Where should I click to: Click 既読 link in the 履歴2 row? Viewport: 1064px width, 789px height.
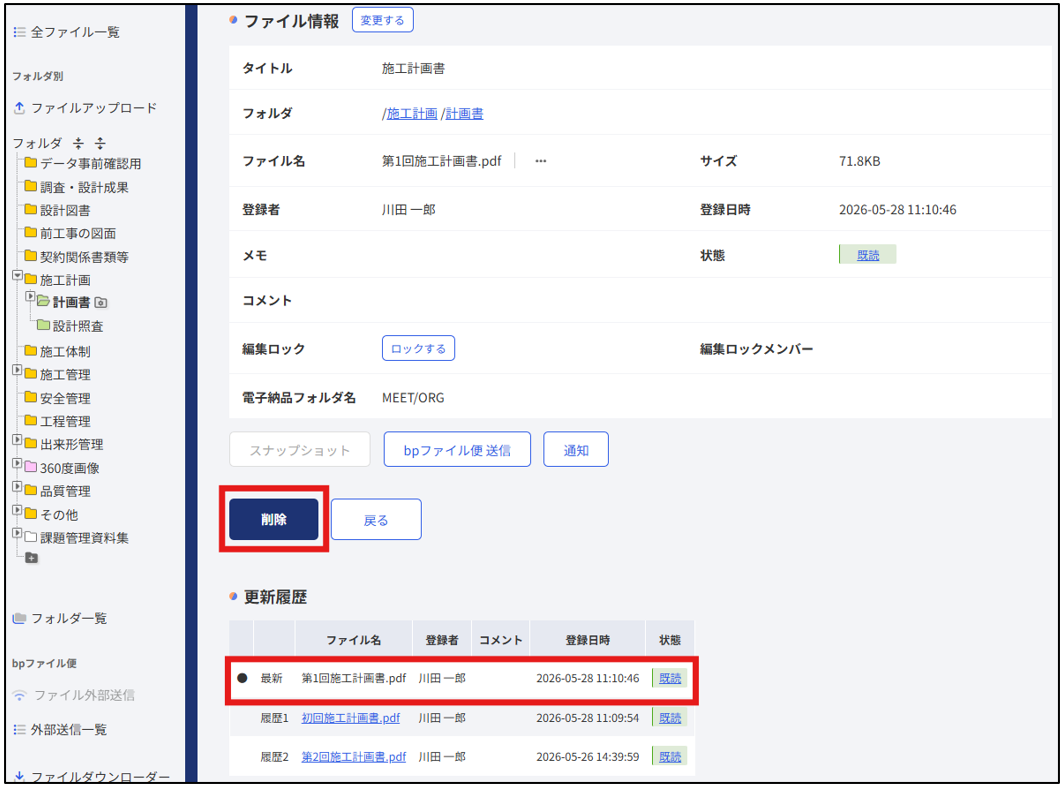[x=670, y=756]
